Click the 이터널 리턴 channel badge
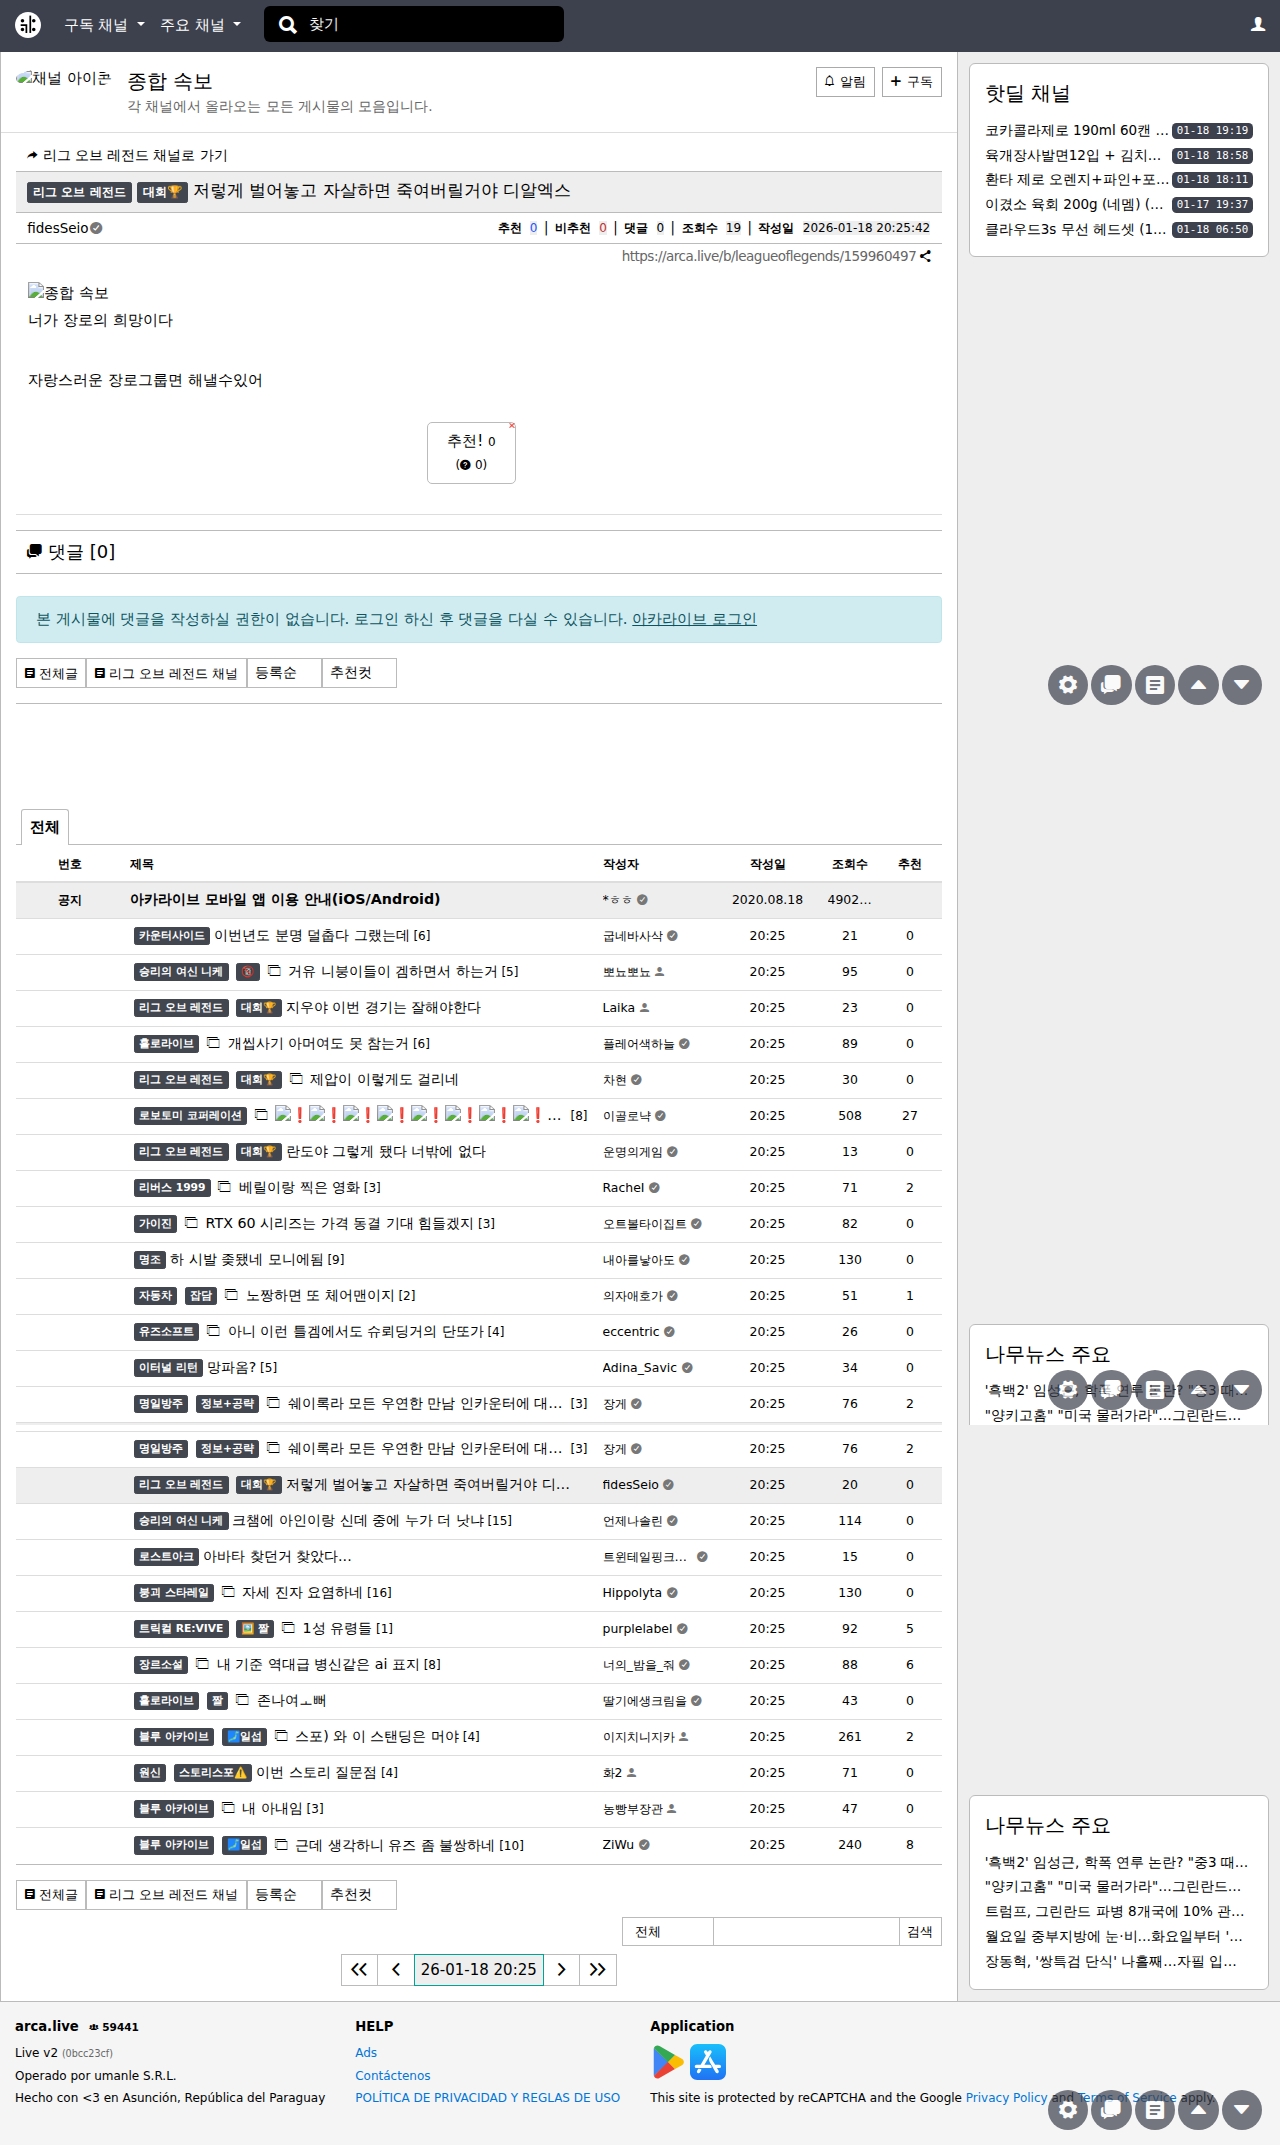 [x=168, y=1368]
